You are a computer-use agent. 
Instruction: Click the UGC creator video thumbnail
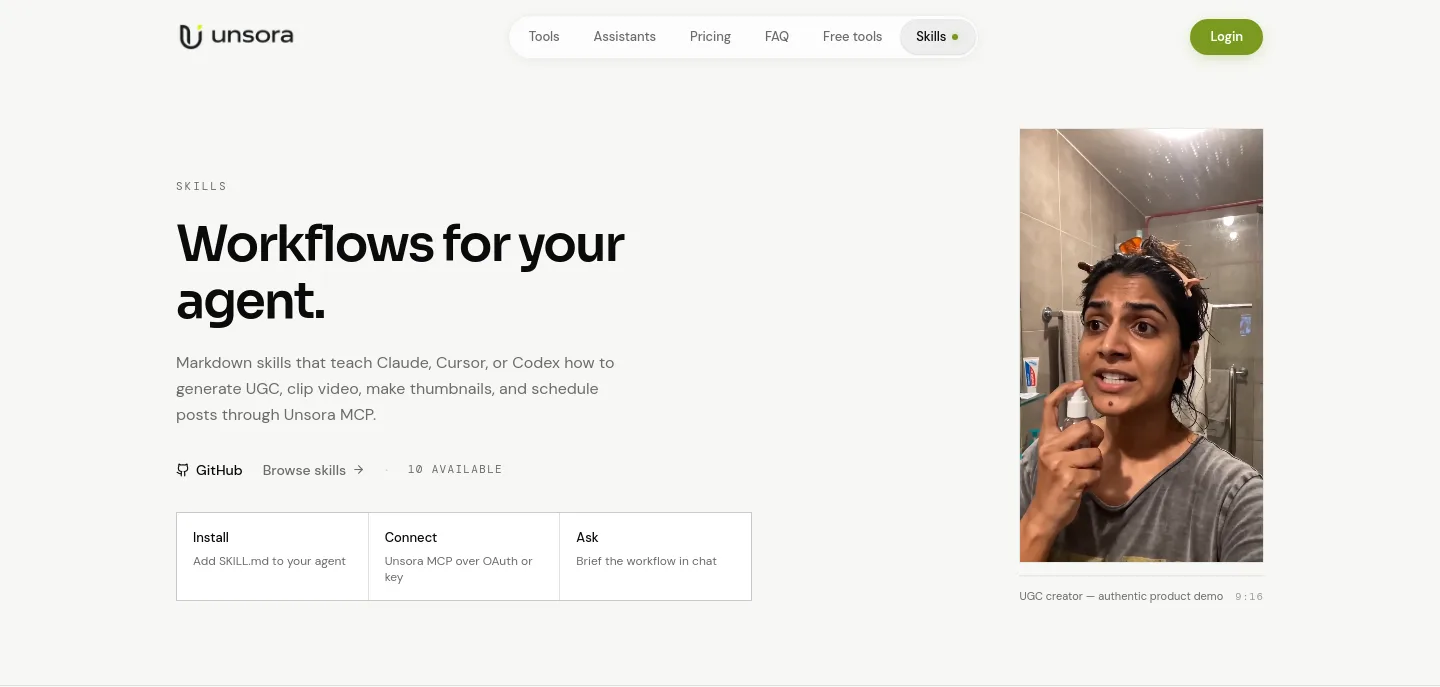pyautogui.click(x=1141, y=345)
